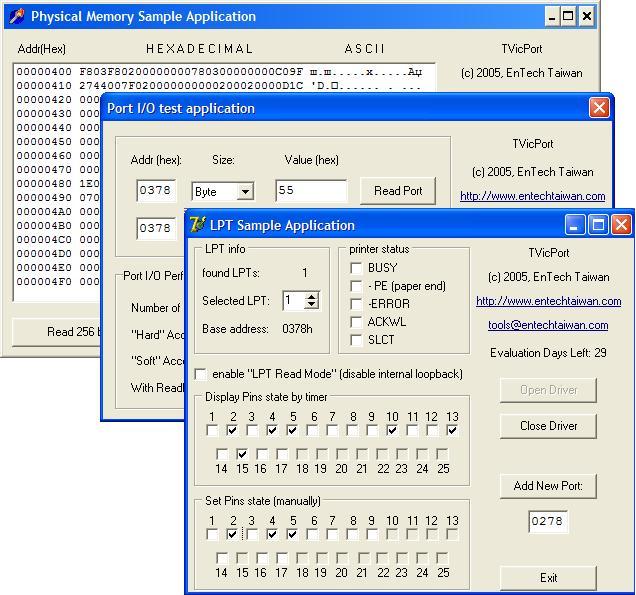This screenshot has height=595, width=636.
Task: Open the Size dropdown showing Byte
Action: (x=245, y=192)
